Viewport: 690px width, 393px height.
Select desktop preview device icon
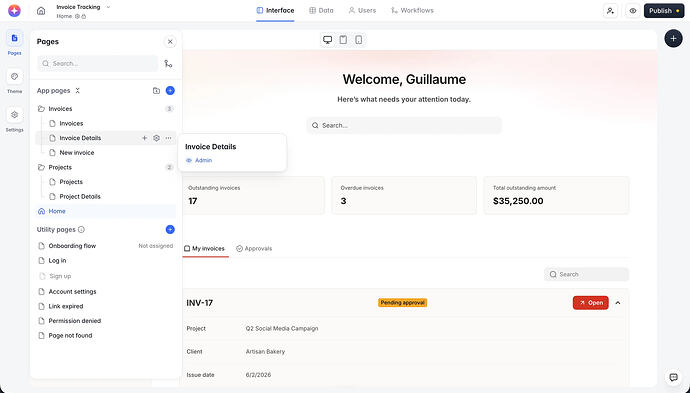click(x=327, y=40)
